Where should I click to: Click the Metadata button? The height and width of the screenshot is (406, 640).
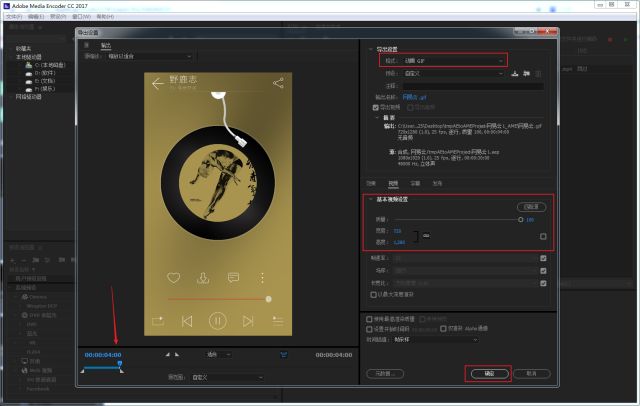coord(385,373)
